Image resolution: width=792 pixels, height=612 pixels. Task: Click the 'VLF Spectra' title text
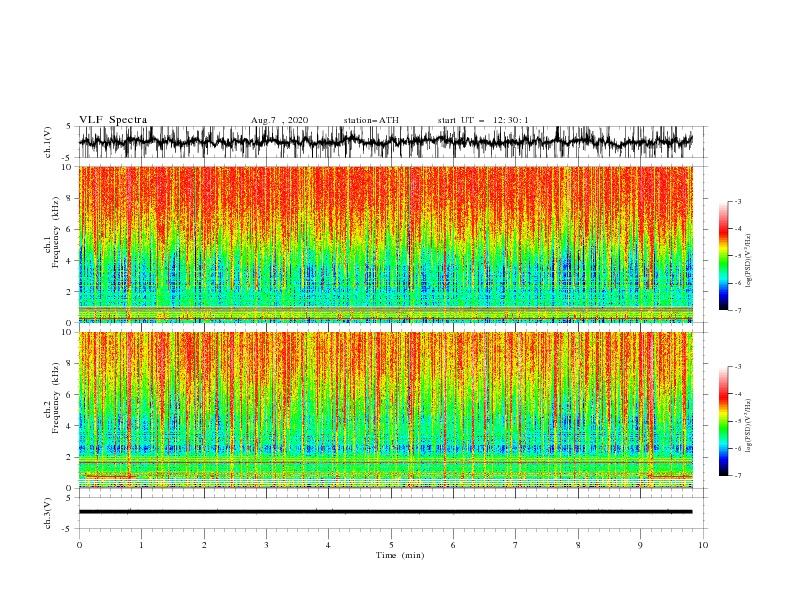pos(113,120)
